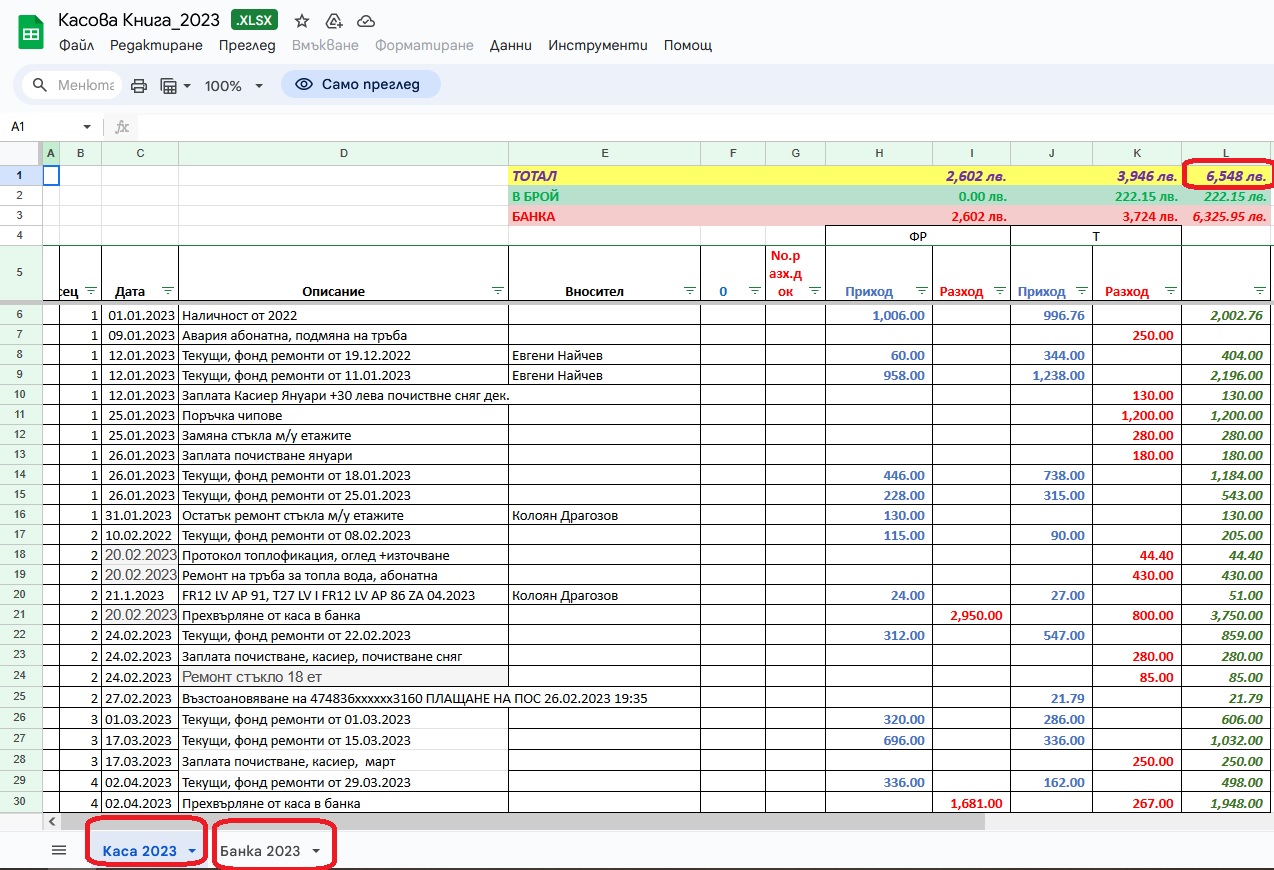1274x870 pixels.
Task: Click the 2,950.00 Разход cell
Action: [971, 617]
